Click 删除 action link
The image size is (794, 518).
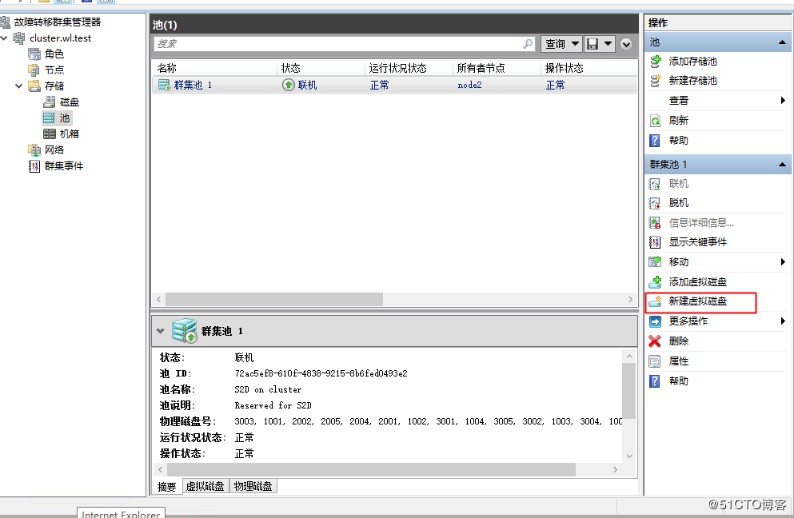[x=679, y=341]
